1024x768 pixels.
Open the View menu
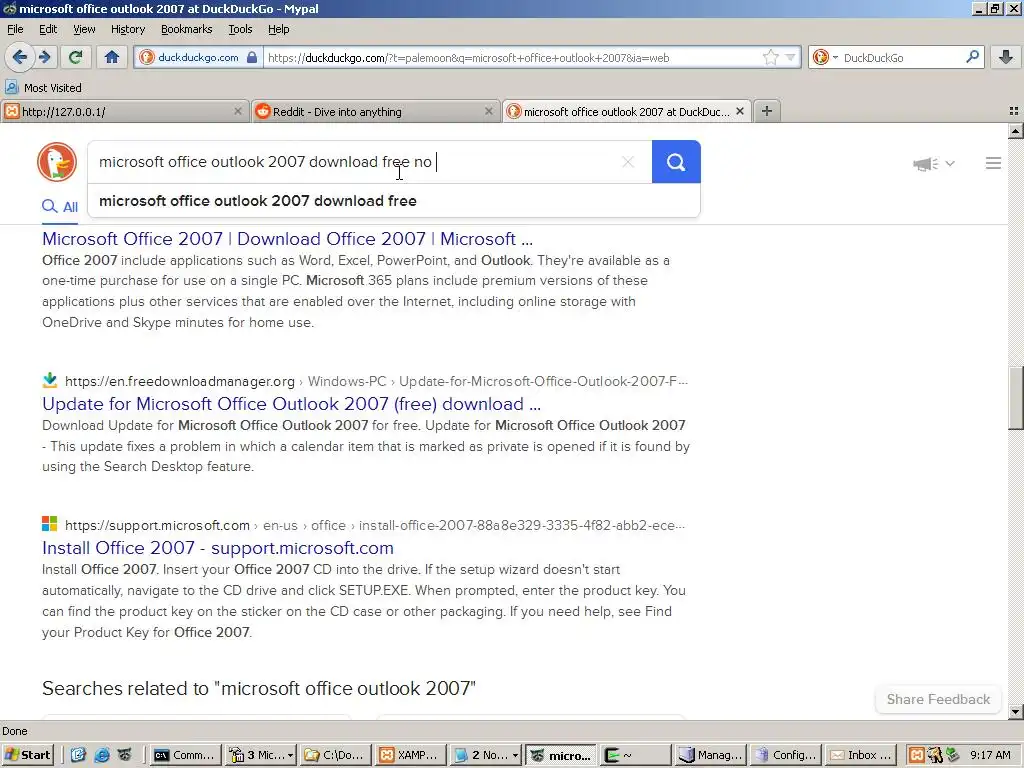(x=84, y=29)
